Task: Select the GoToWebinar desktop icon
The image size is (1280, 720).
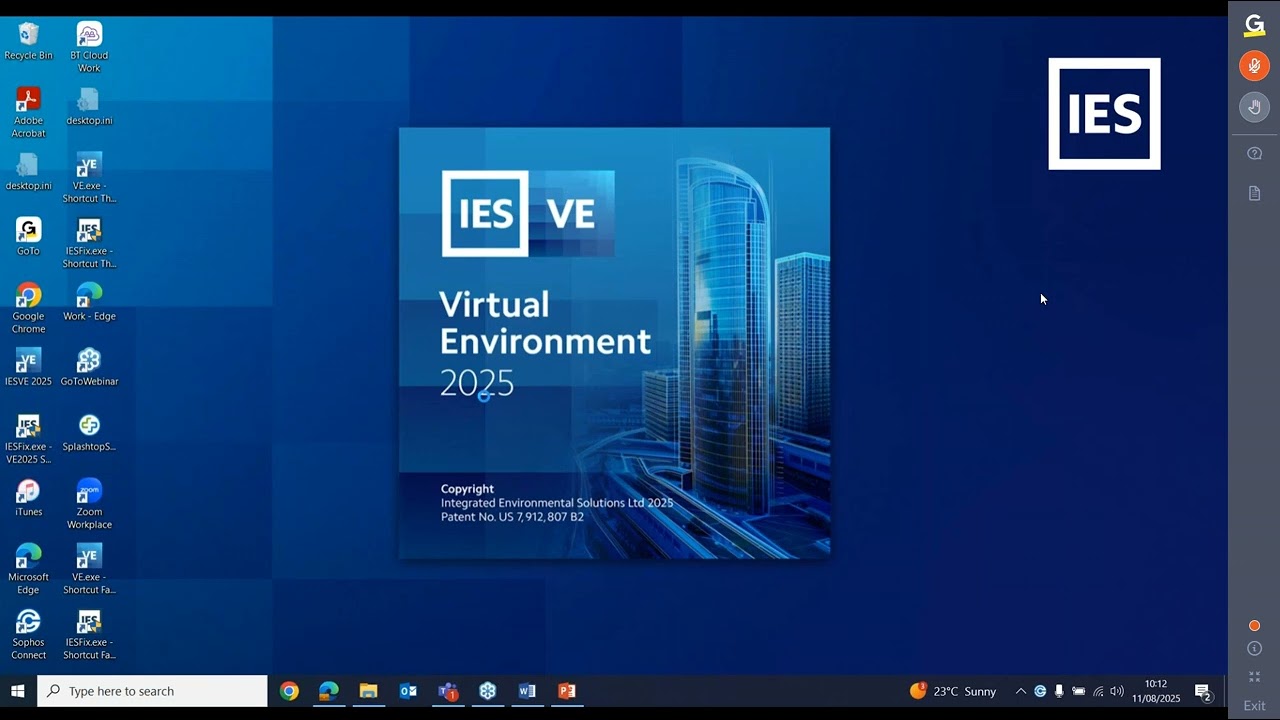Action: pos(89,367)
